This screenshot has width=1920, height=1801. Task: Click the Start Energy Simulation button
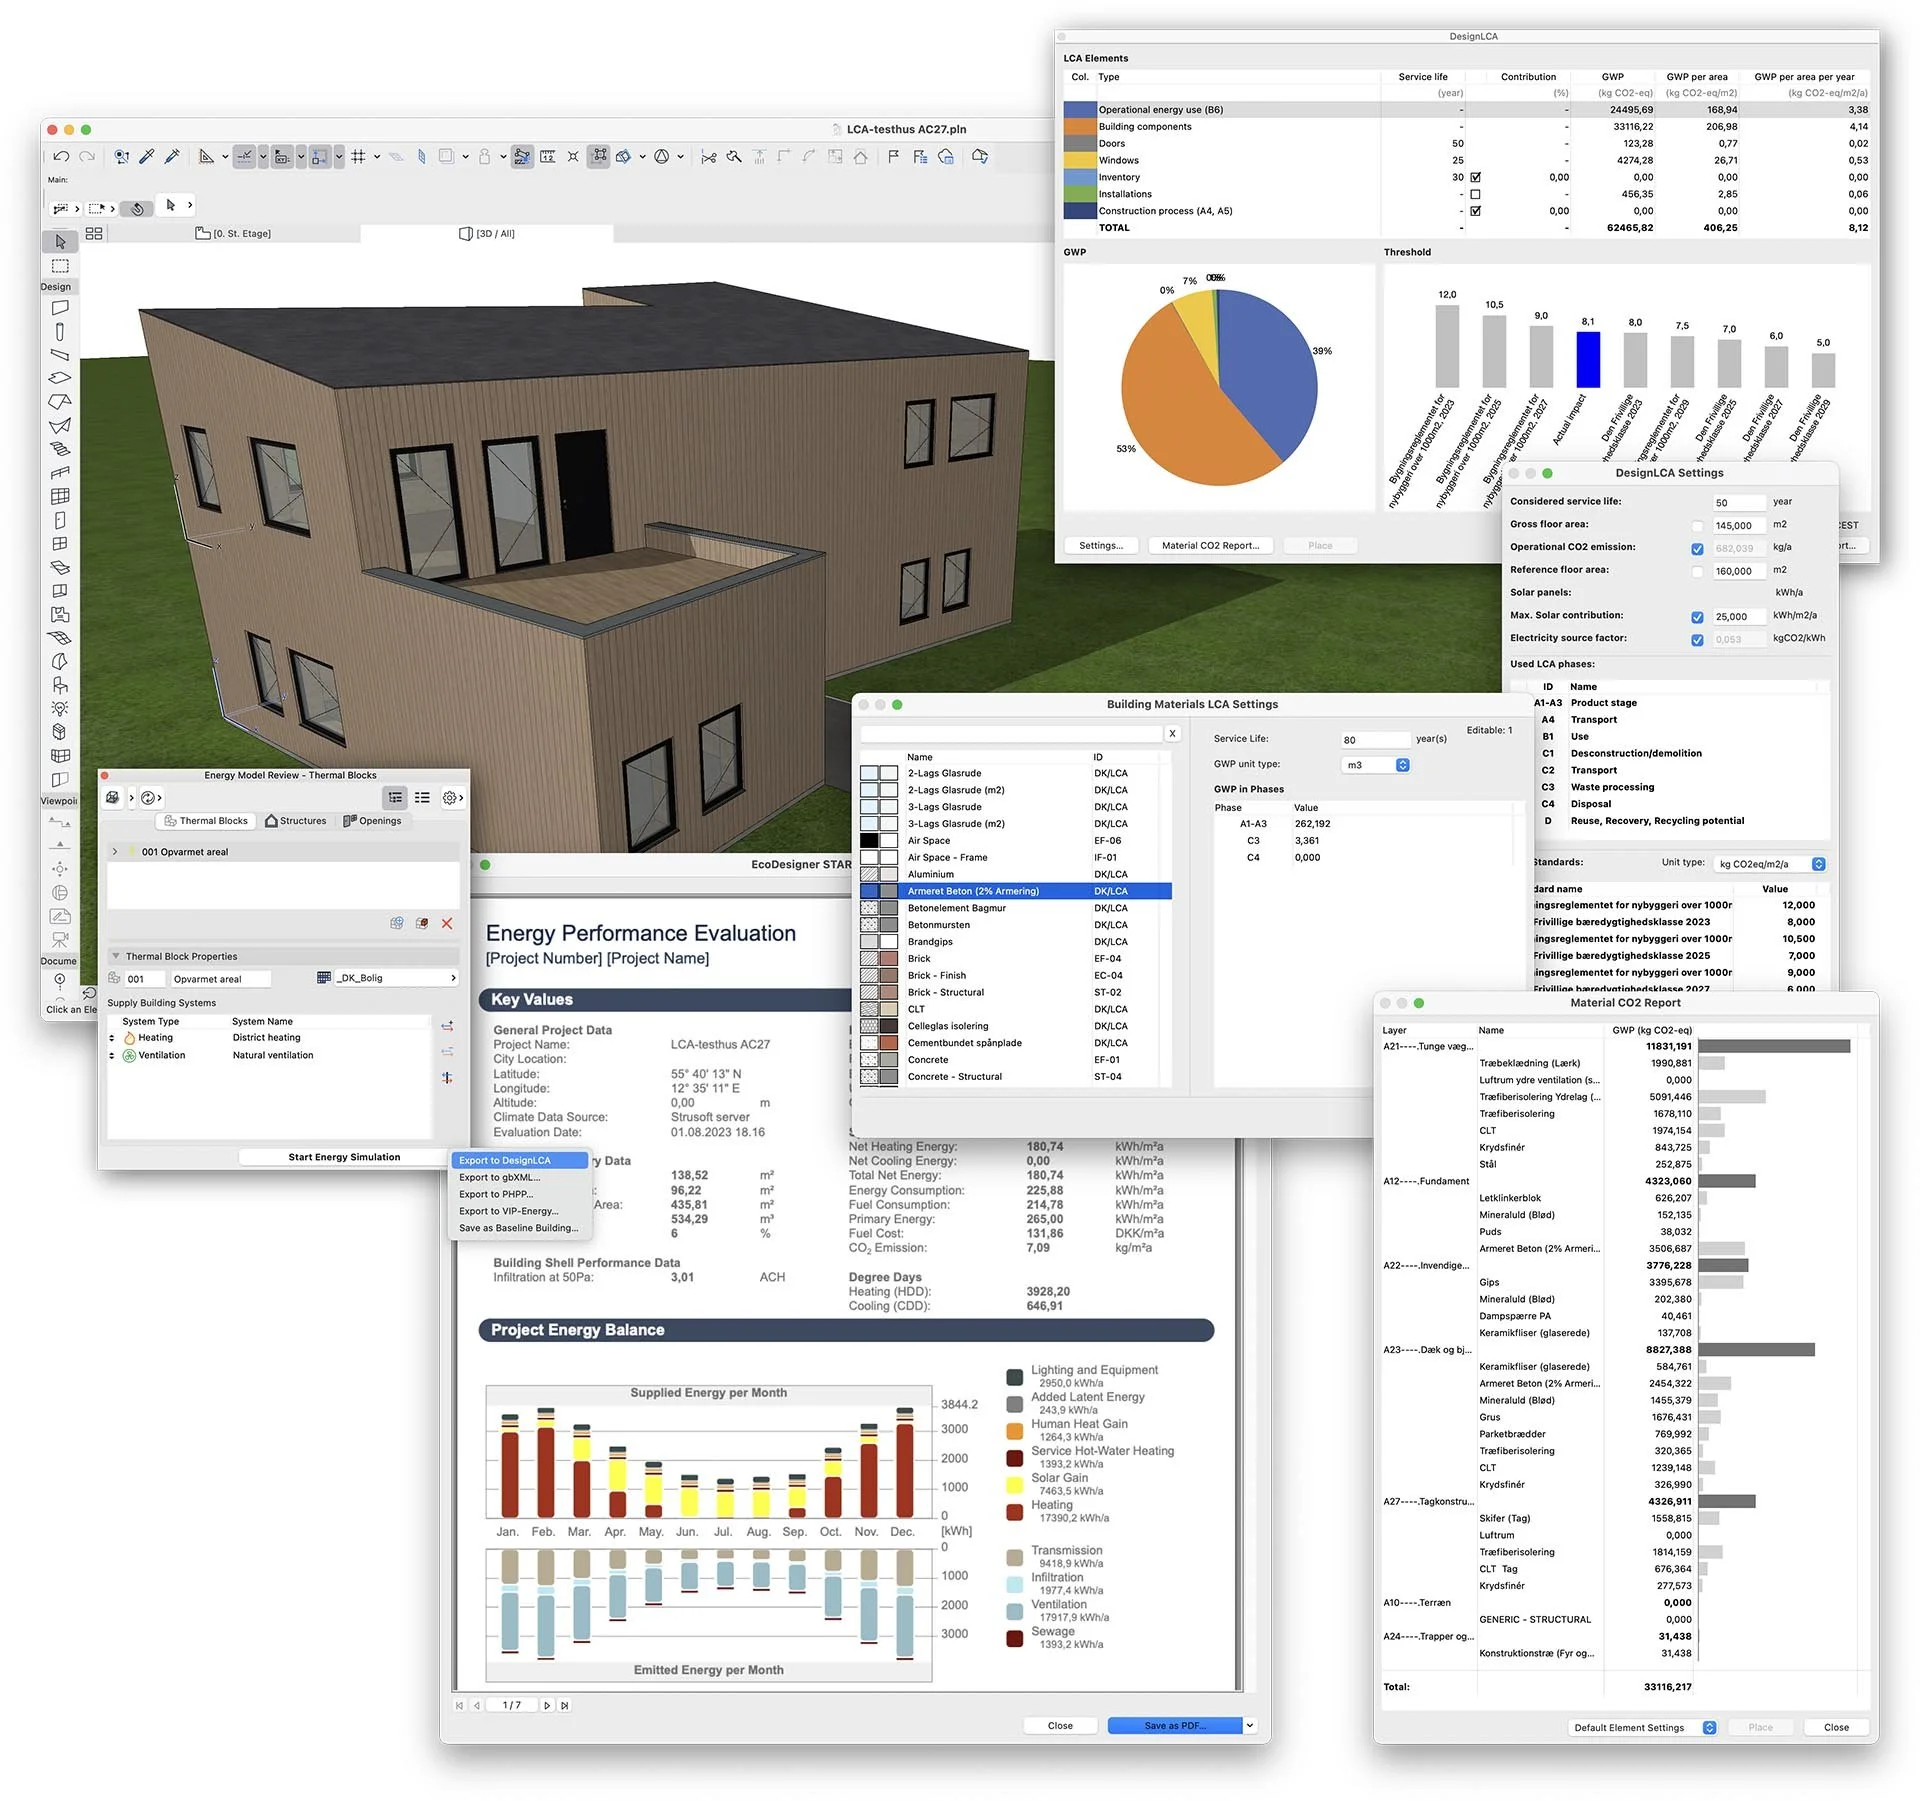pyautogui.click(x=344, y=1157)
